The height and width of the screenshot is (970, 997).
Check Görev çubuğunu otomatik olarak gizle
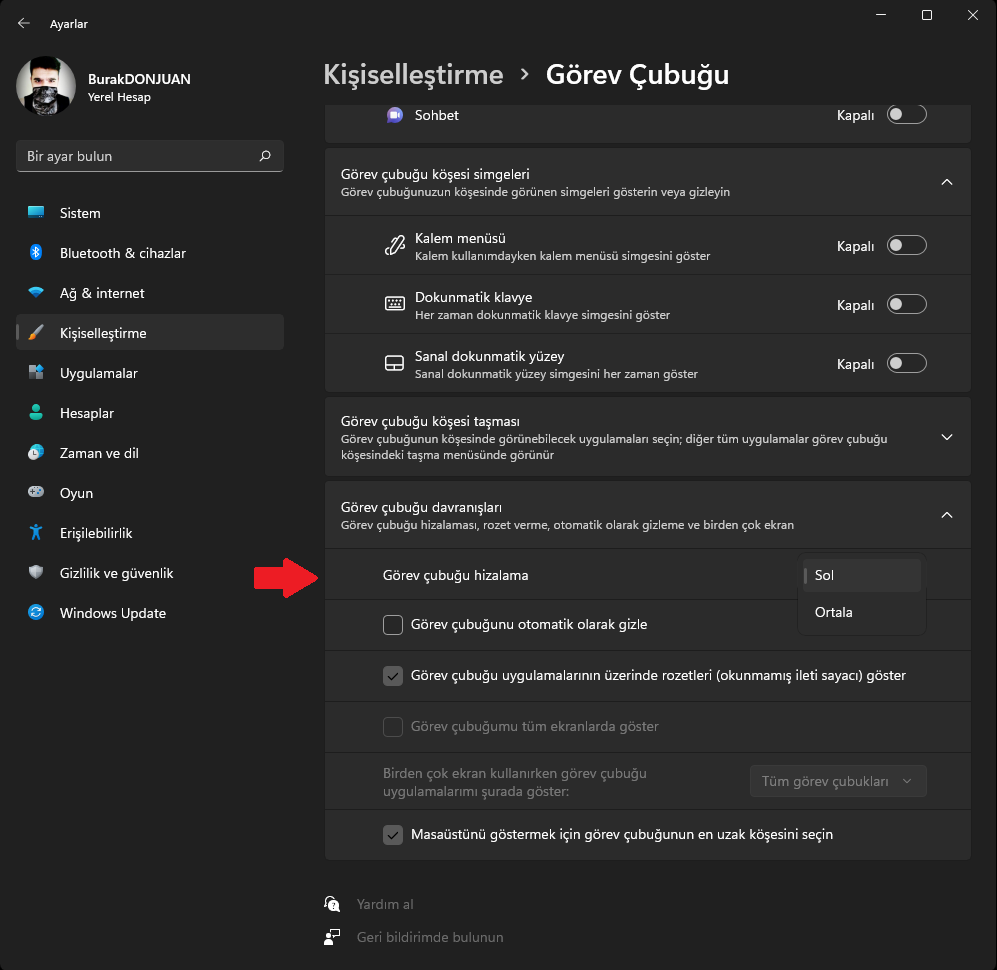point(393,625)
